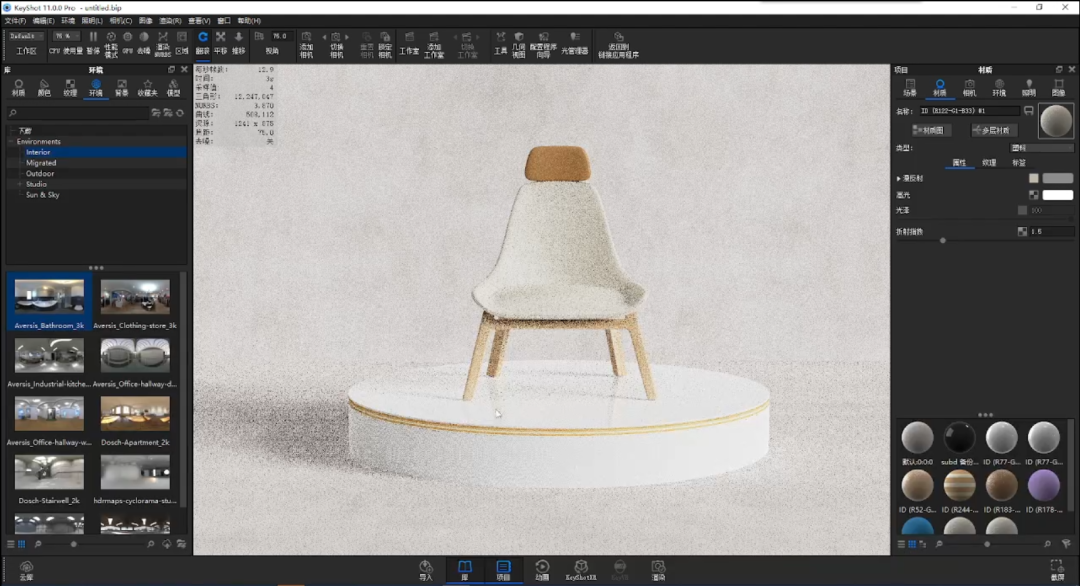Open the 渲染(R) Render menu

(170, 21)
